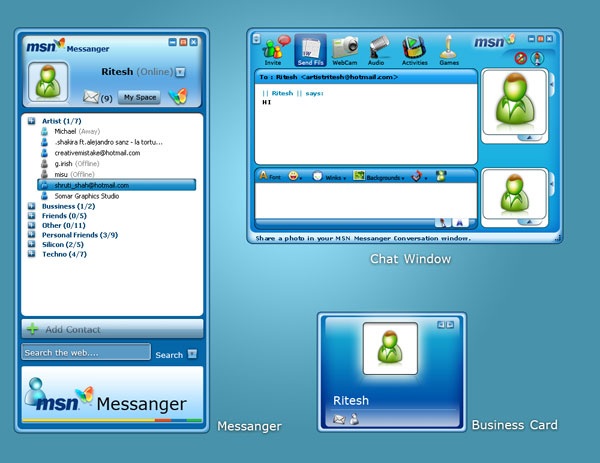The image size is (600, 463).
Task: Collapse the Artist (1/7) group
Action: [x=31, y=121]
